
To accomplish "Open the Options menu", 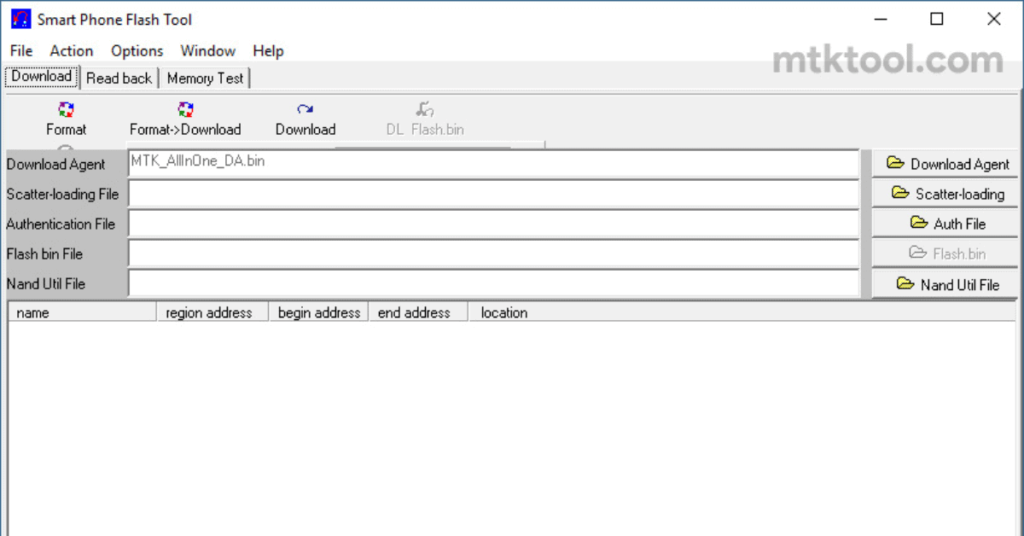I will click(x=137, y=51).
